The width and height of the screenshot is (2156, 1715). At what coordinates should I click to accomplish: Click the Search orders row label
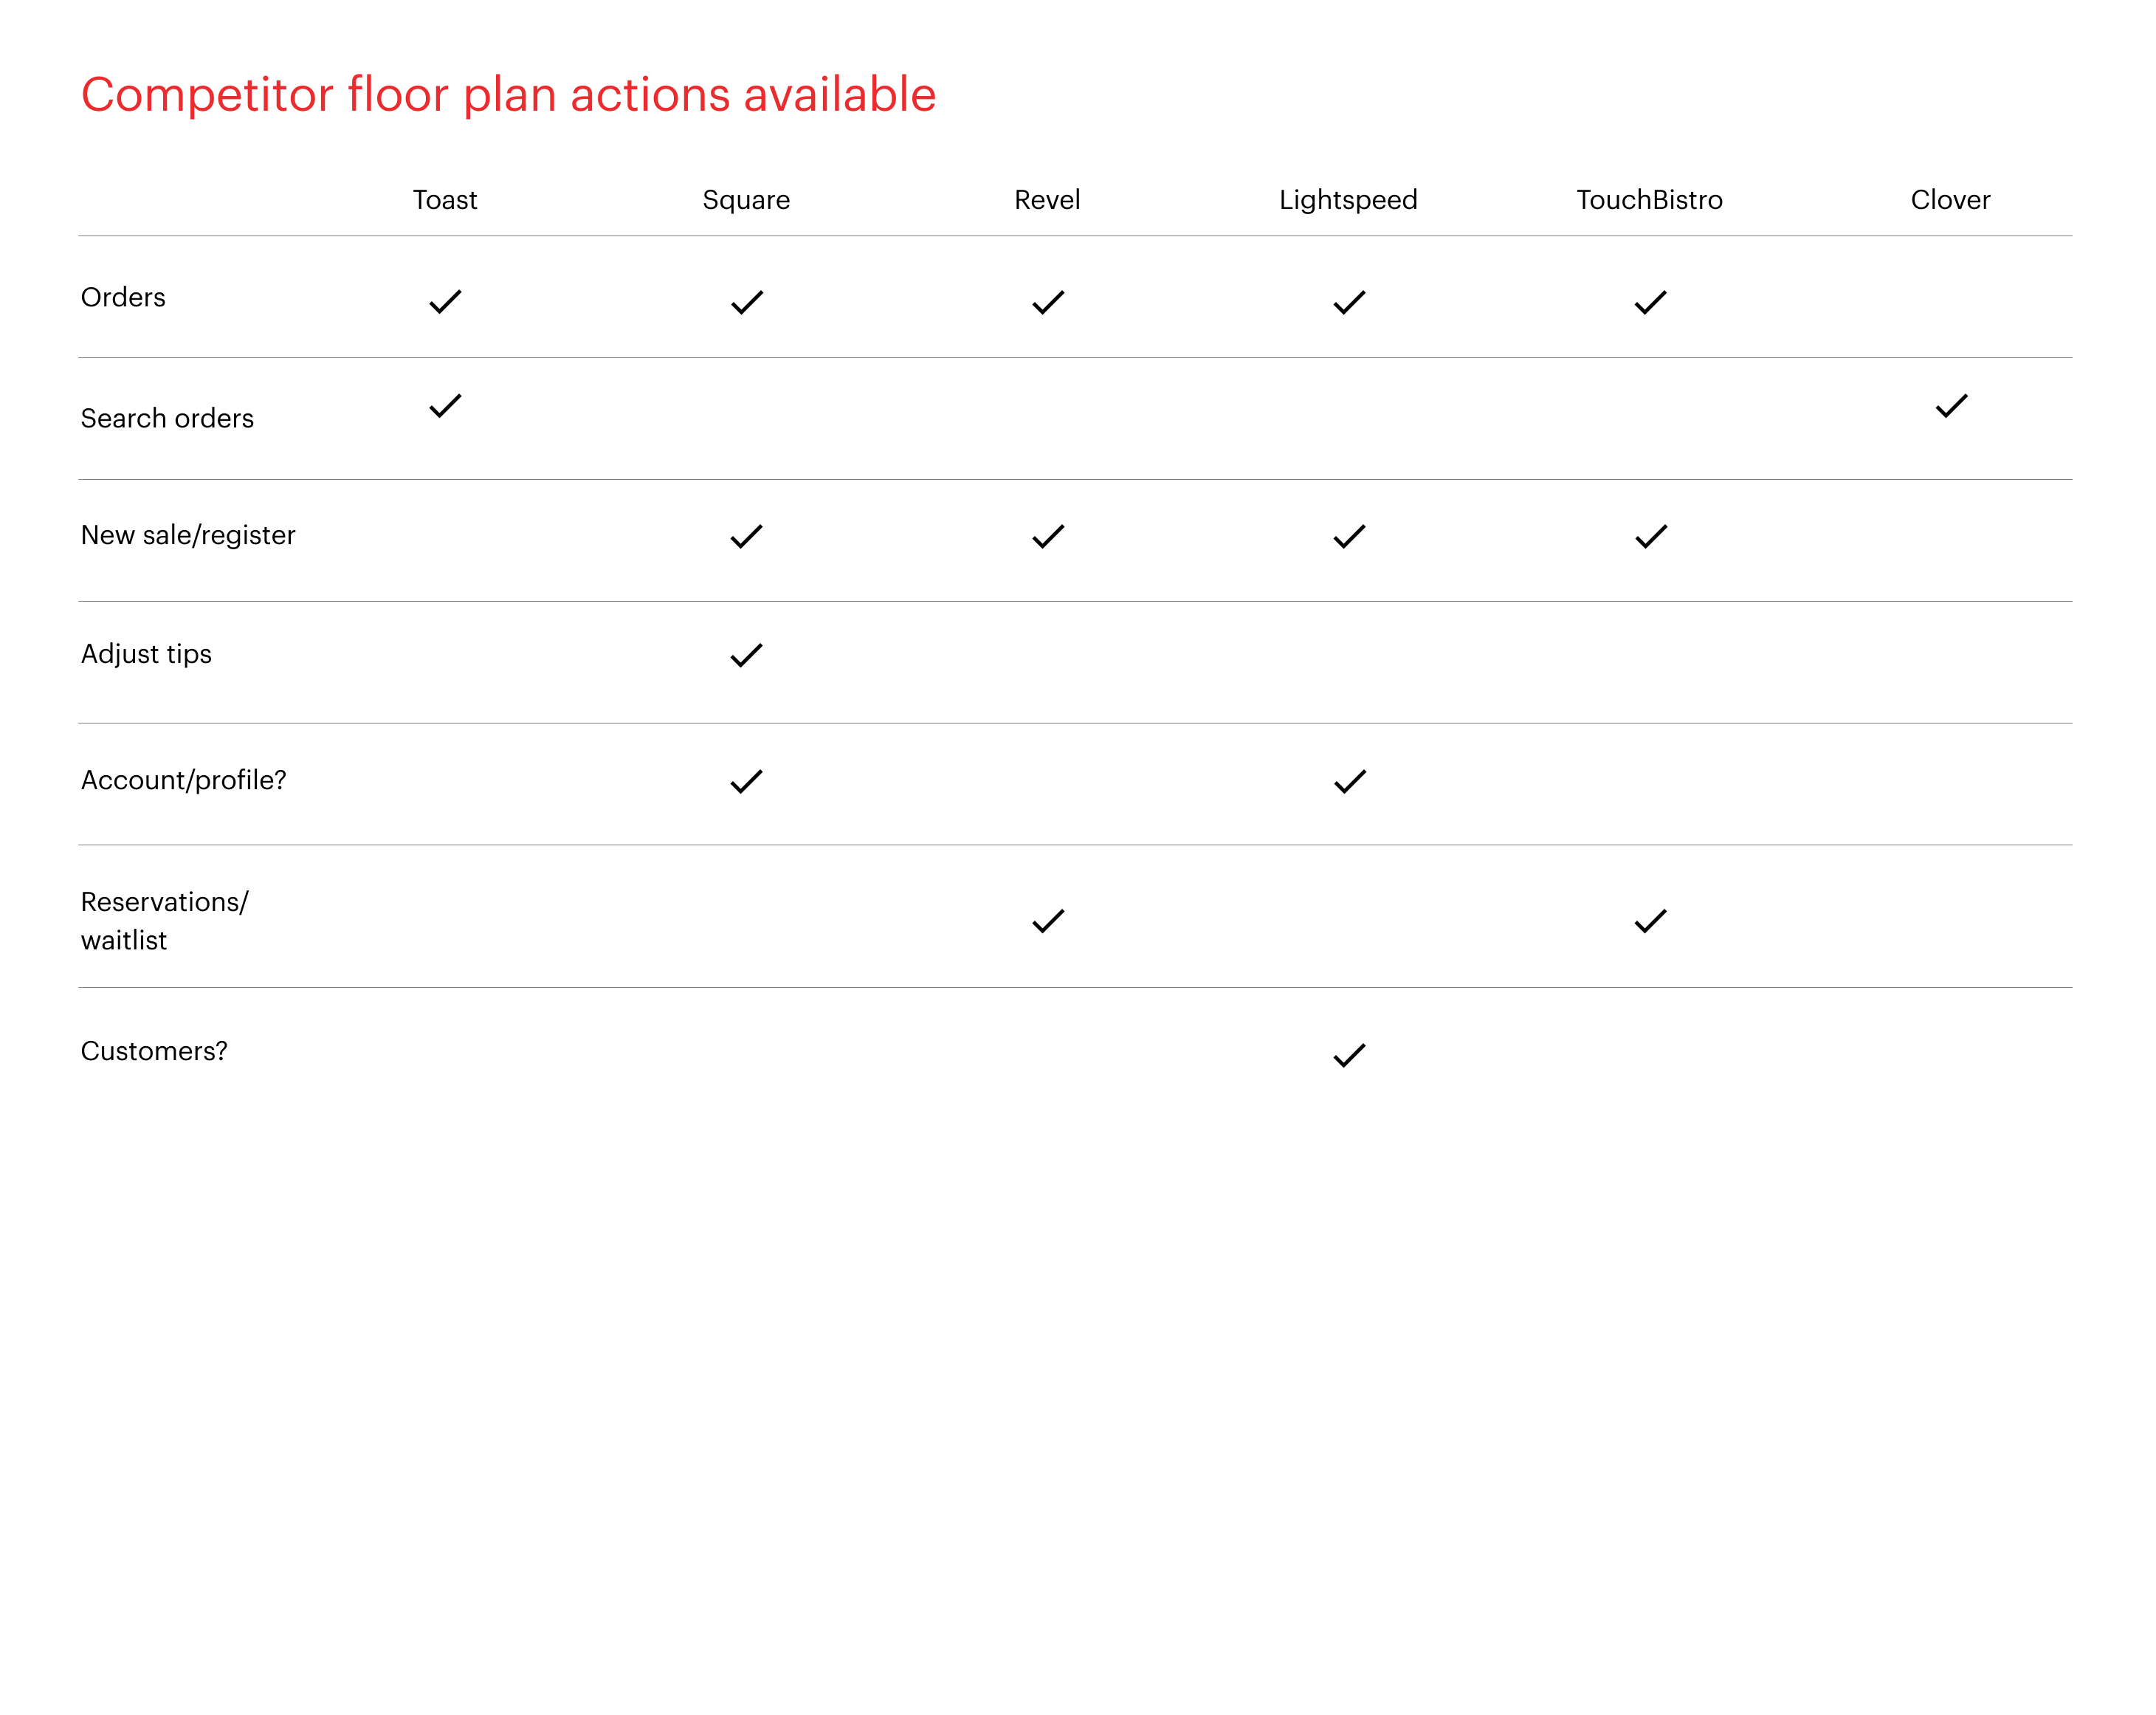[x=167, y=418]
